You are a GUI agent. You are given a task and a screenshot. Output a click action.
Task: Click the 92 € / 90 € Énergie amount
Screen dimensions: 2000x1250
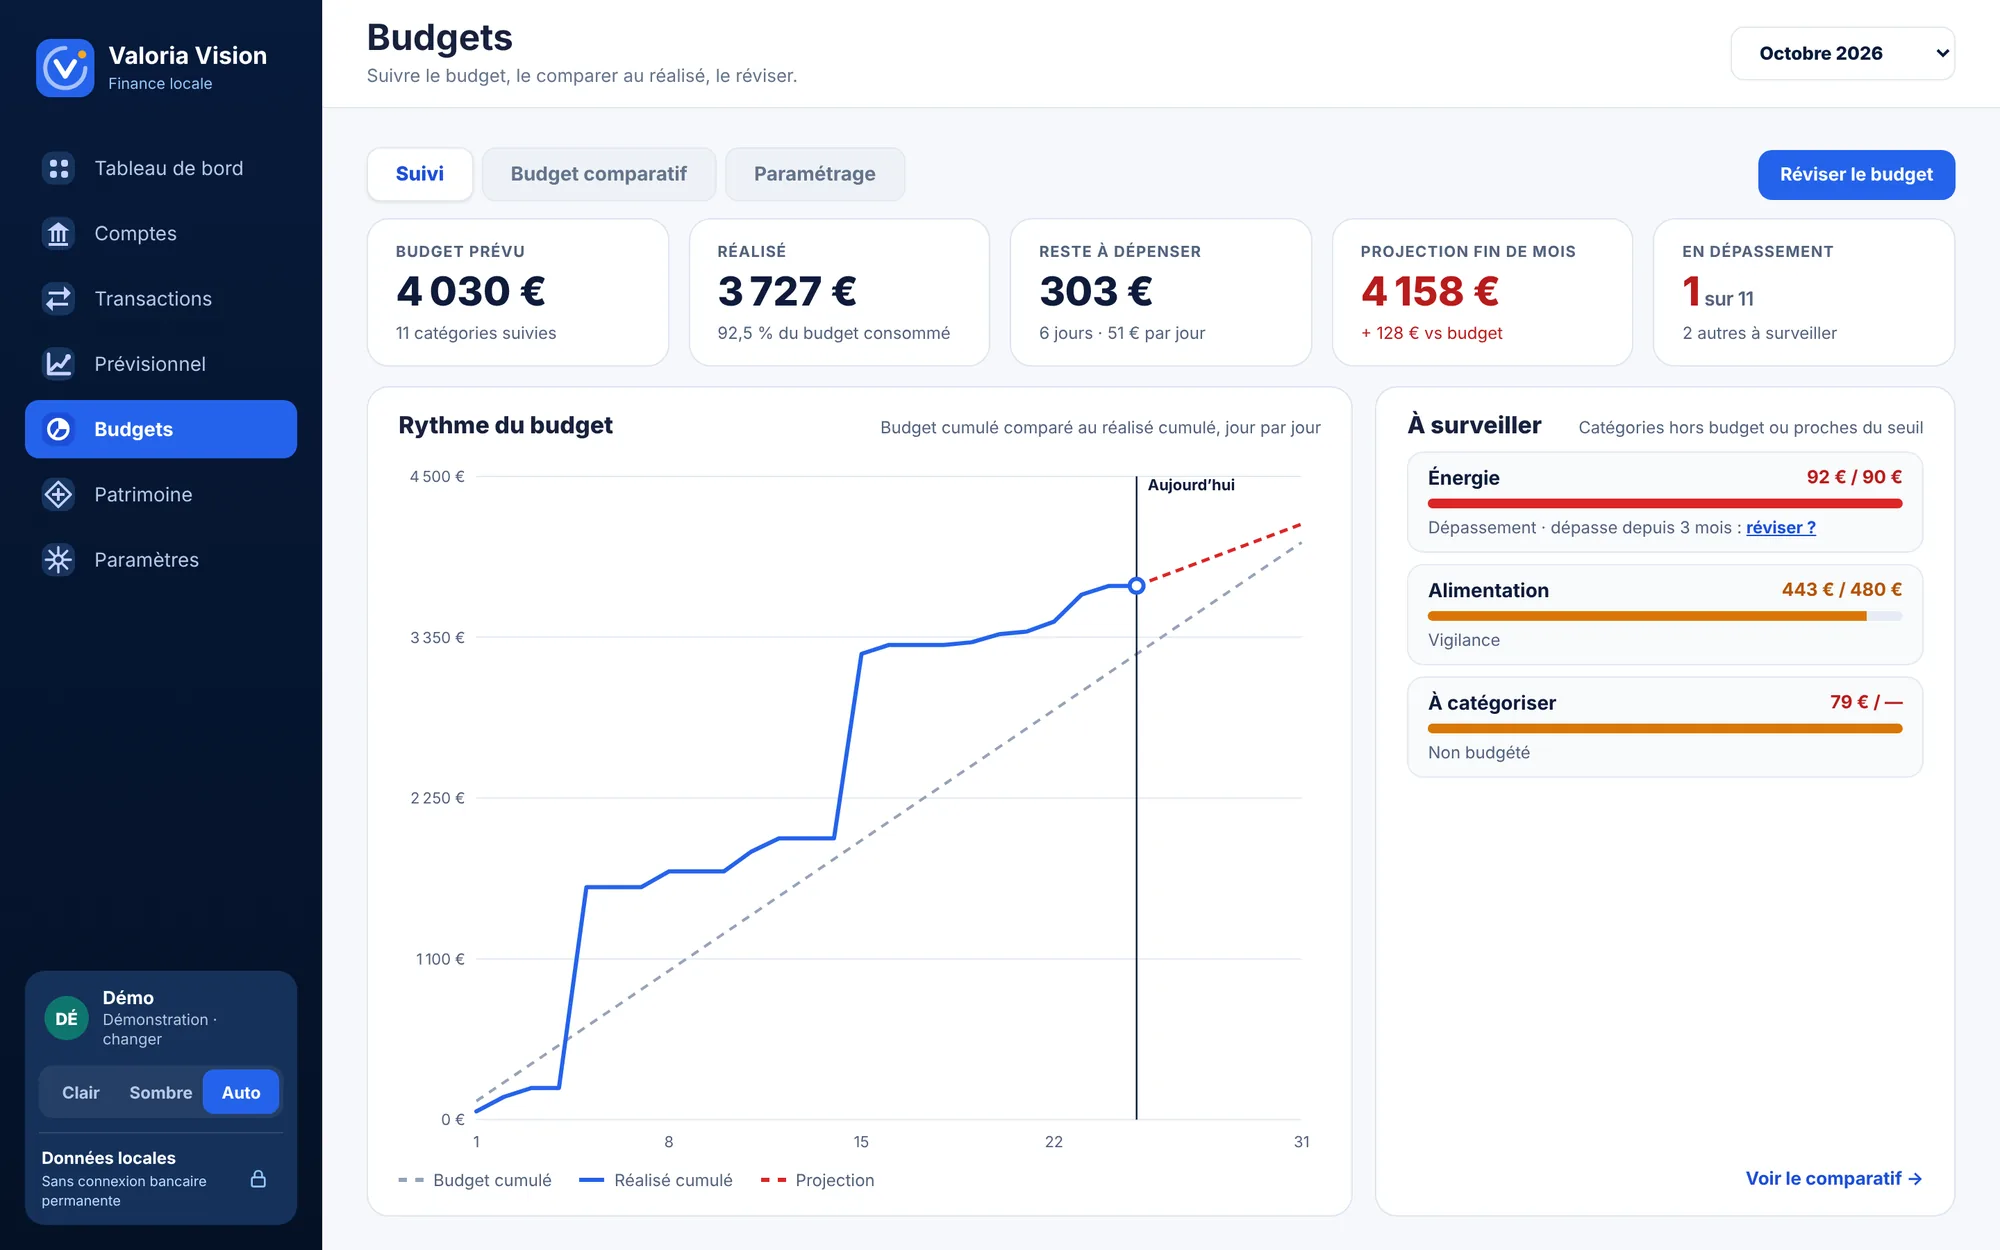point(1854,477)
